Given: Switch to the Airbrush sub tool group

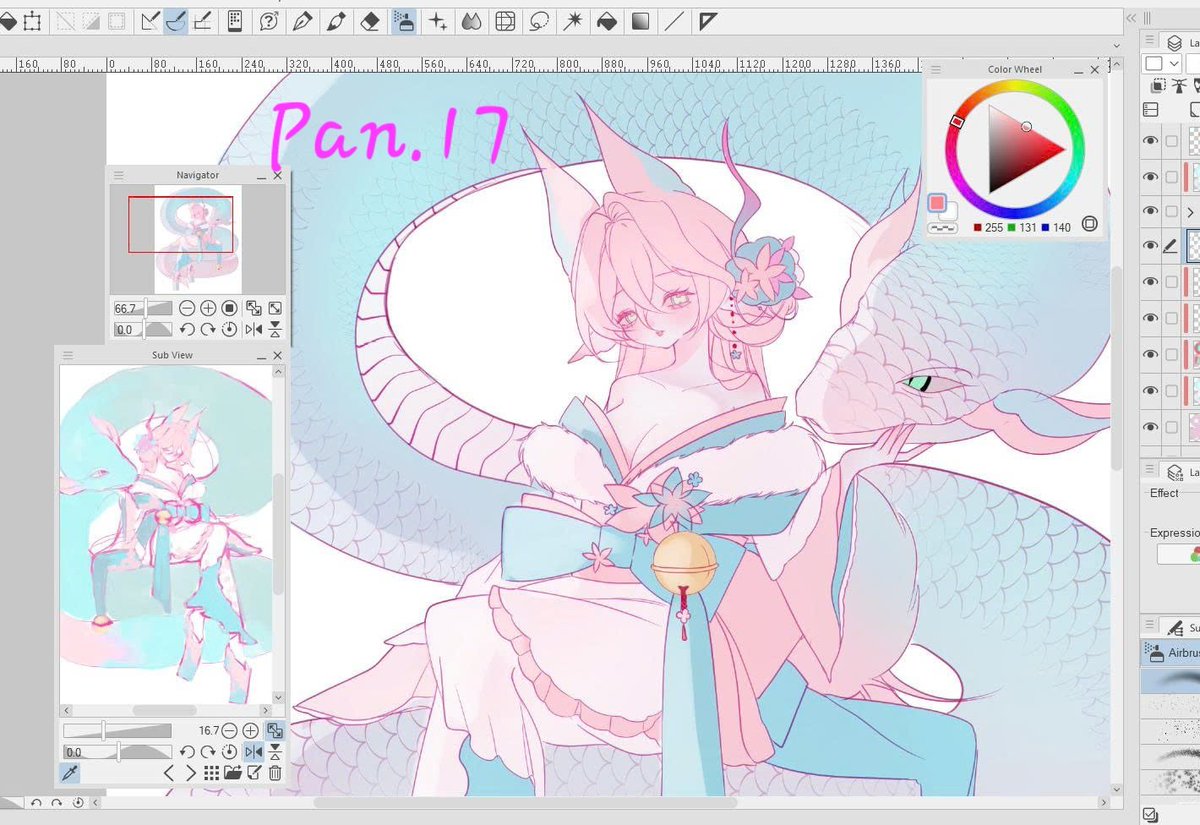Looking at the screenshot, I should click(x=1170, y=653).
